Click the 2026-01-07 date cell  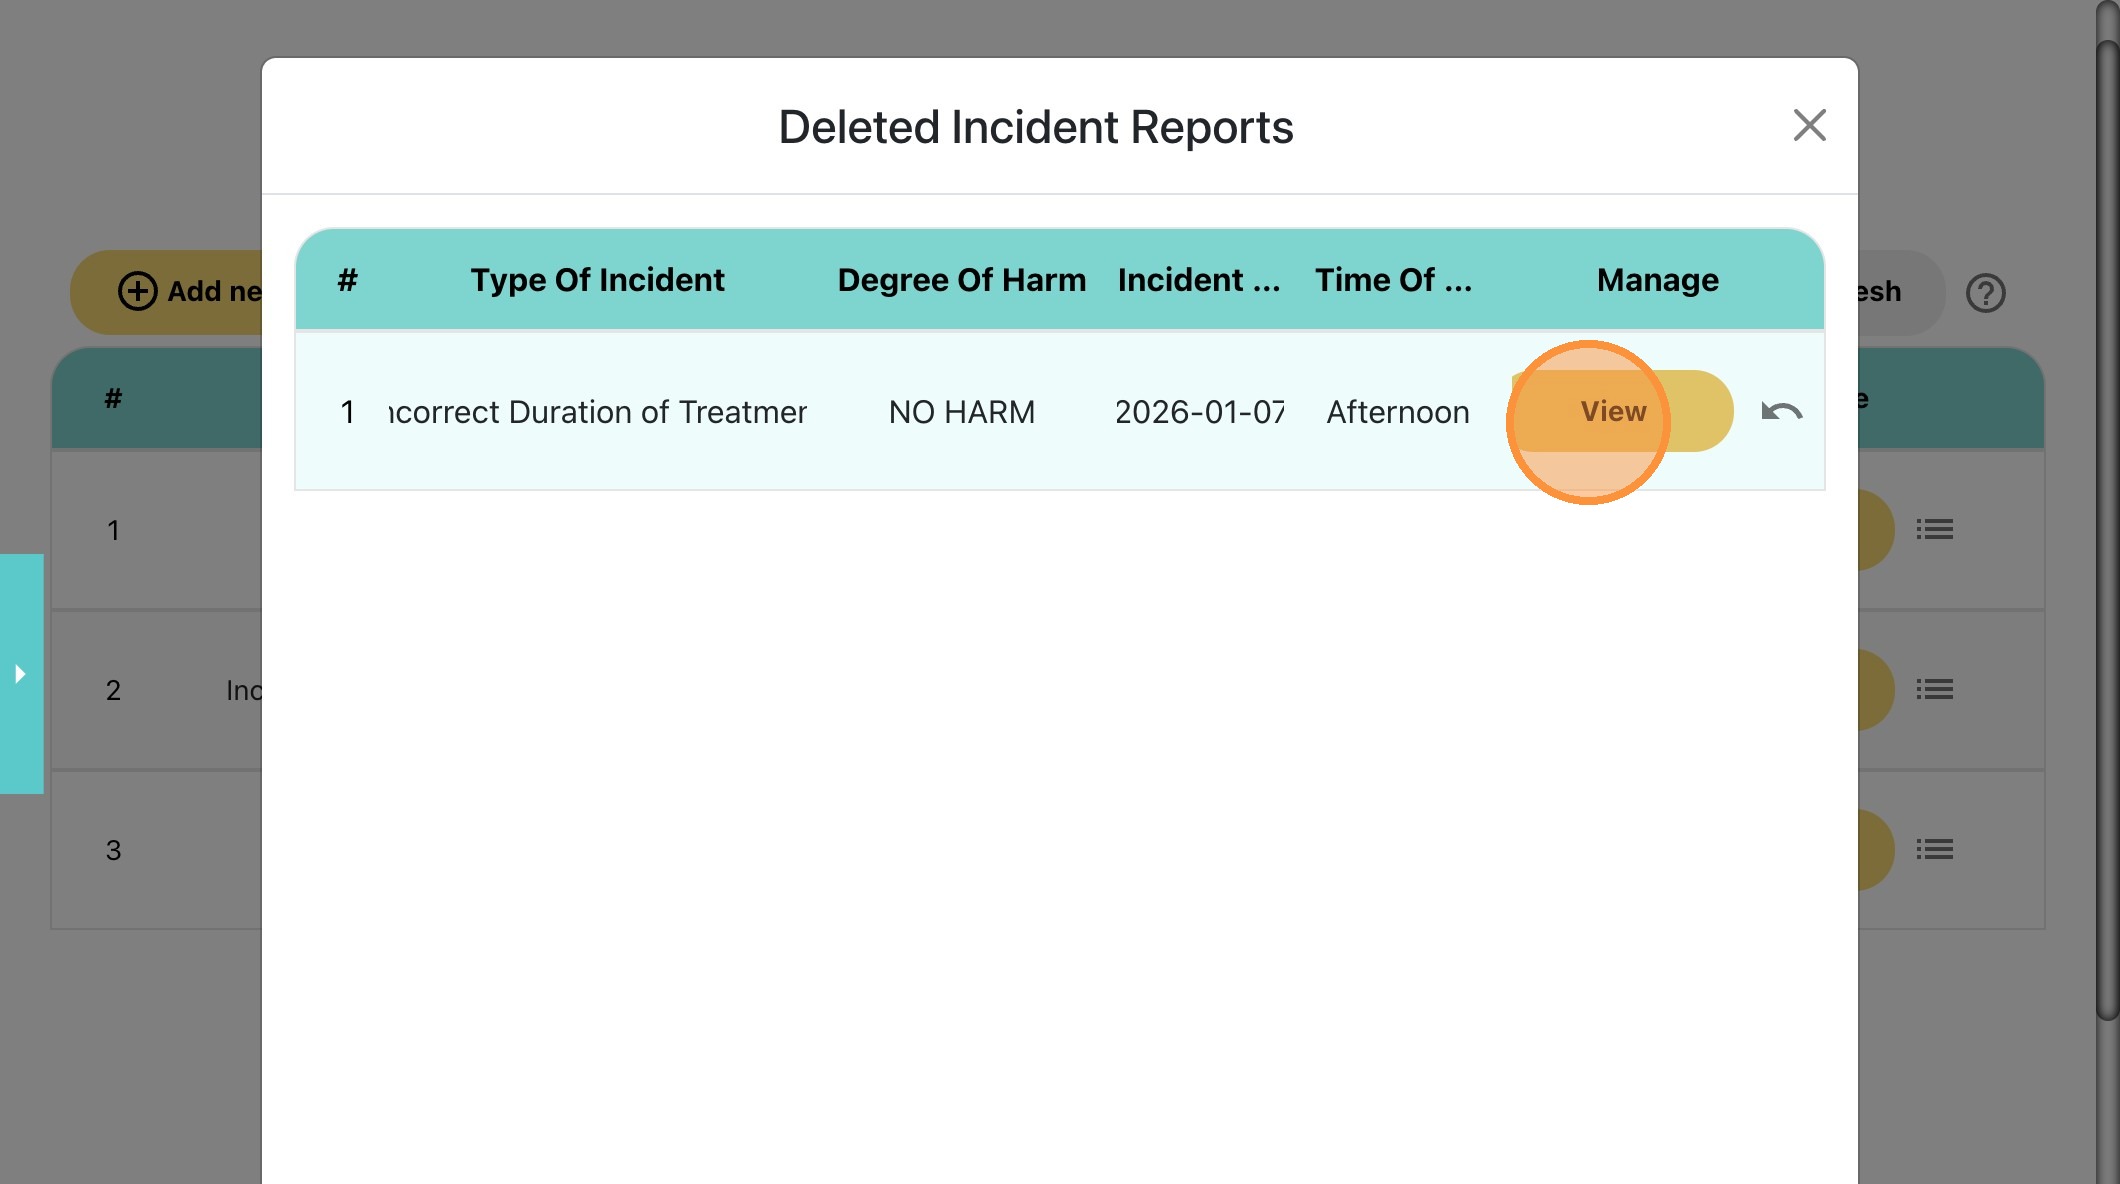1199,412
